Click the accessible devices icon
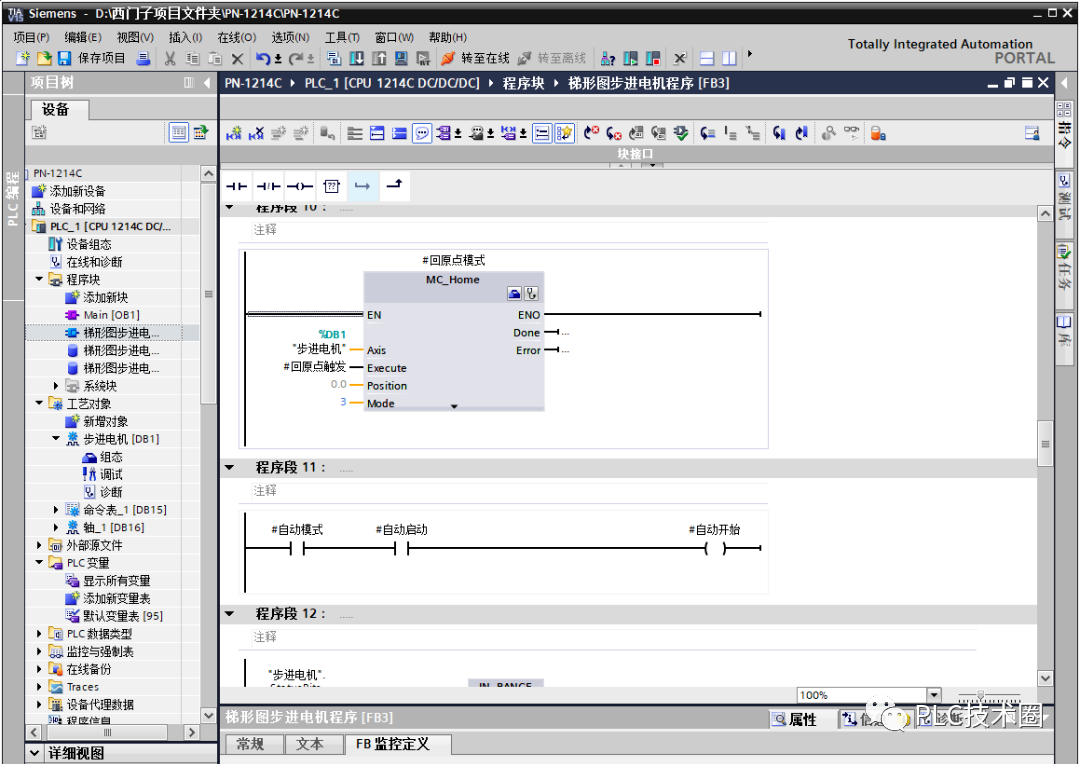Image resolution: width=1080 pixels, height=764 pixels. pyautogui.click(x=608, y=59)
